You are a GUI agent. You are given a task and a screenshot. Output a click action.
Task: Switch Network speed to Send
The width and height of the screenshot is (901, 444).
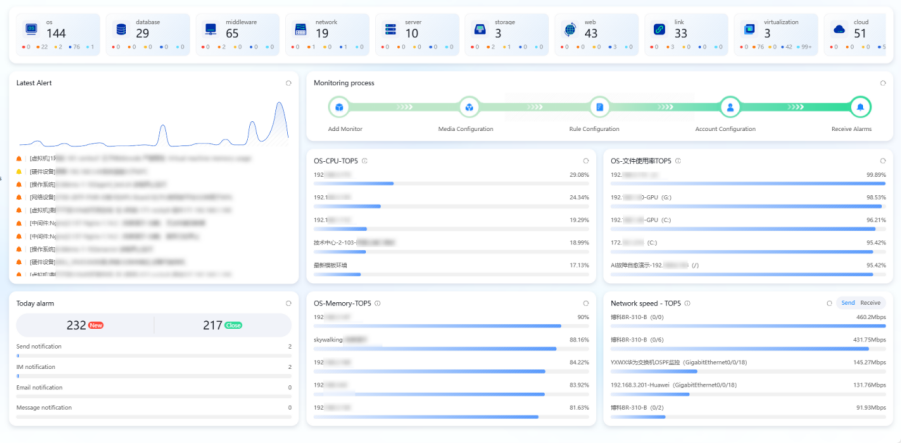click(x=848, y=302)
